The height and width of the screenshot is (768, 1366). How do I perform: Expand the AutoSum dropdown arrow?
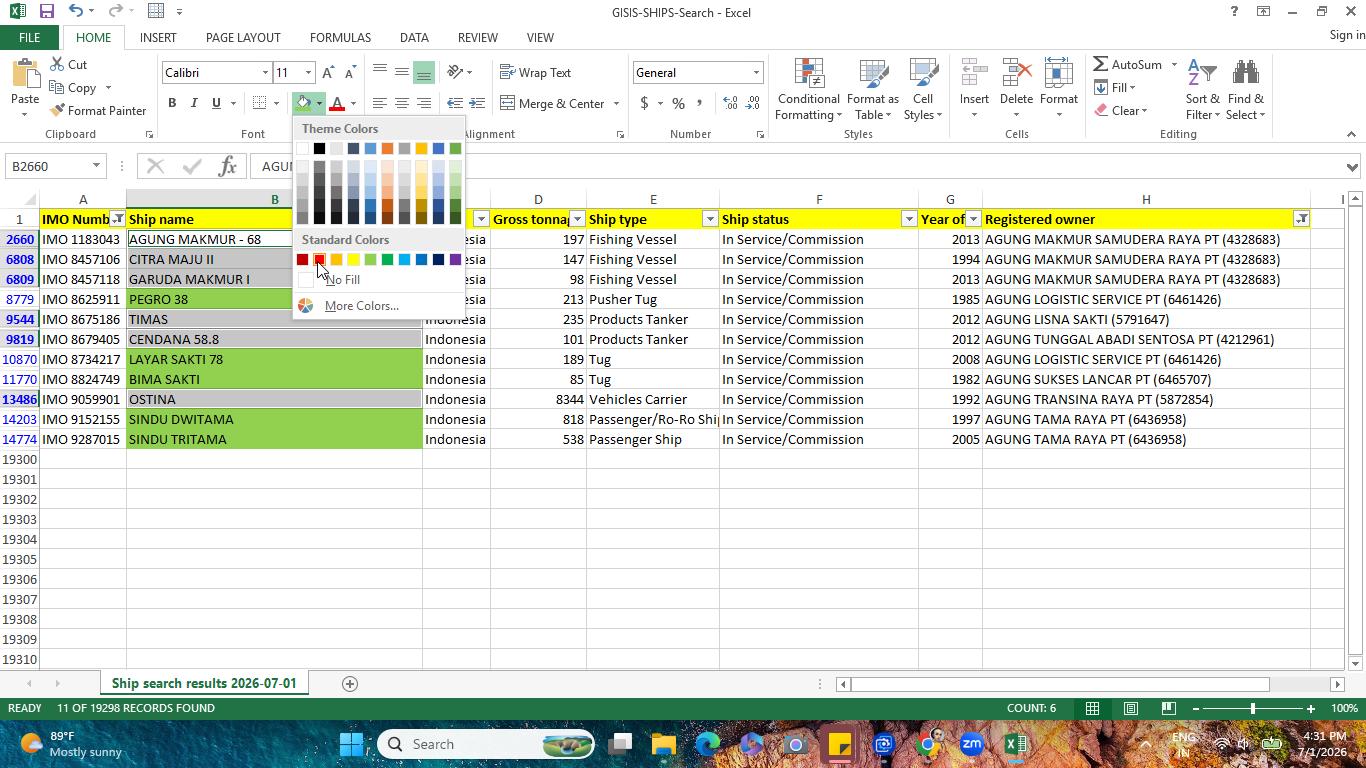[1174, 65]
